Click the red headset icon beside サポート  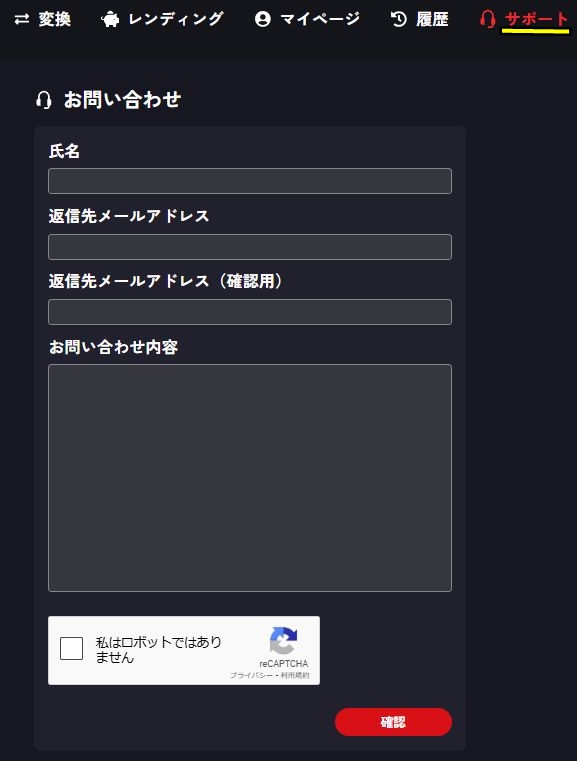(487, 19)
